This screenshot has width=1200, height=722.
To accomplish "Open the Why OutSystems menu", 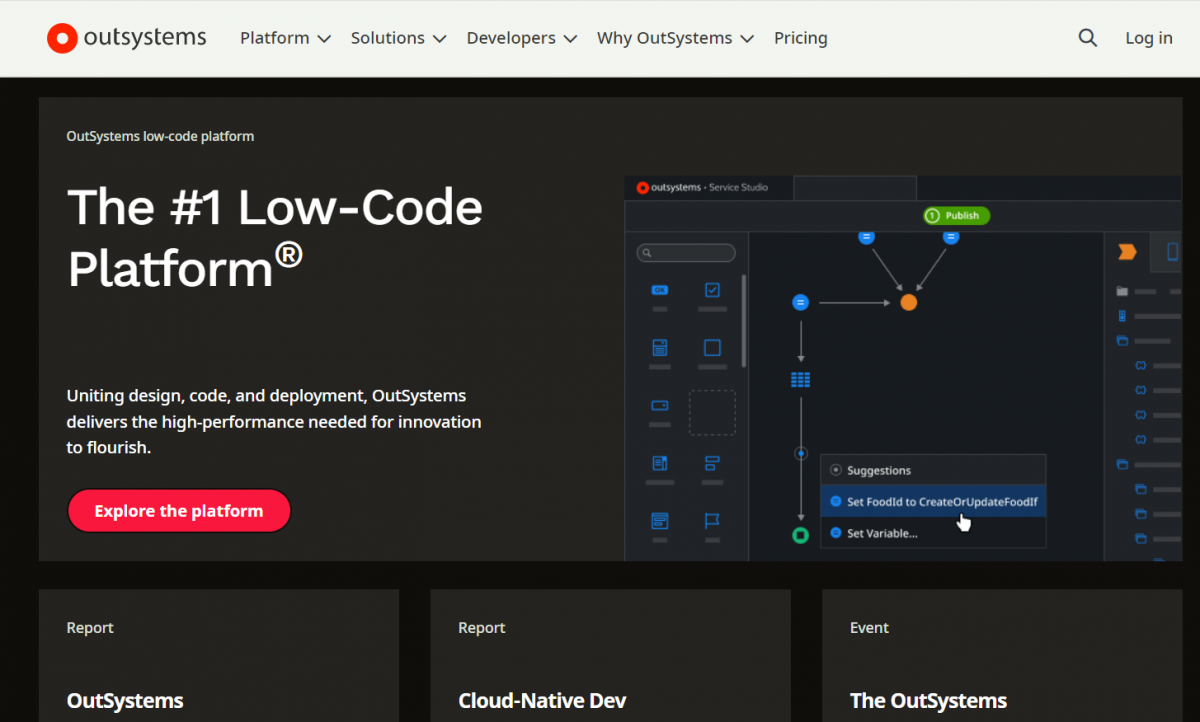I will click(x=674, y=37).
